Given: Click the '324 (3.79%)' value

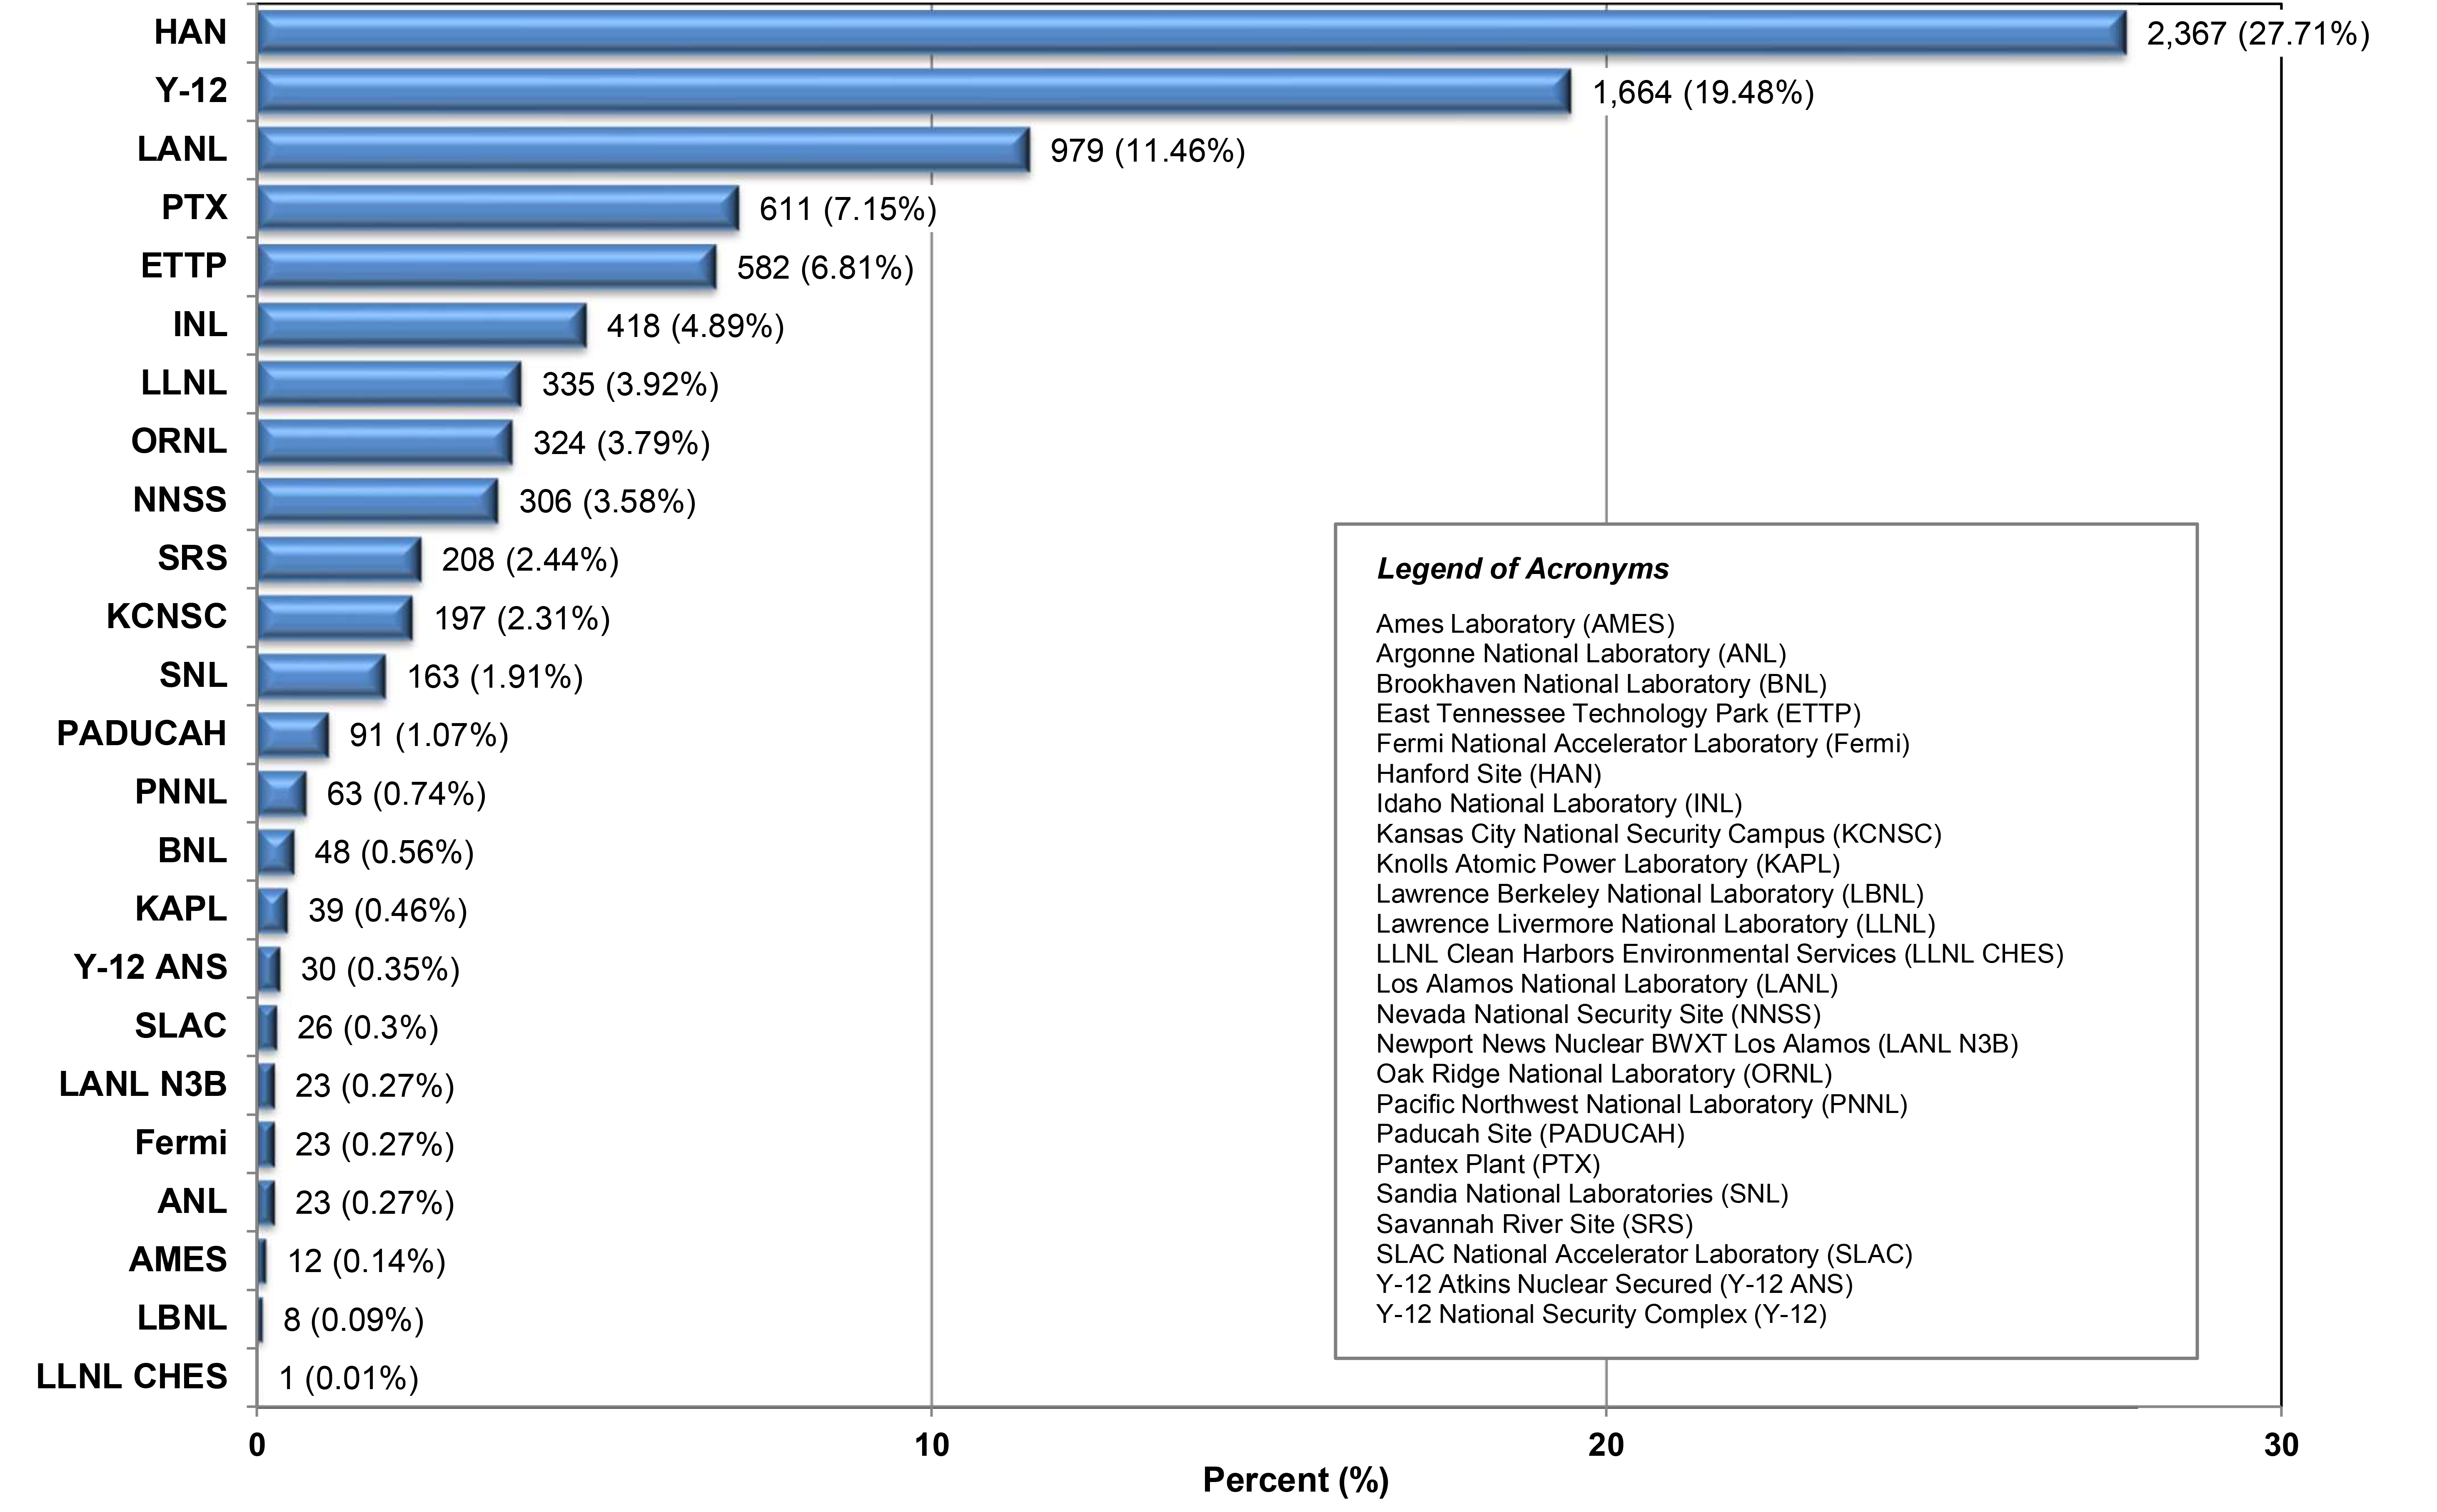Looking at the screenshot, I should (621, 443).
